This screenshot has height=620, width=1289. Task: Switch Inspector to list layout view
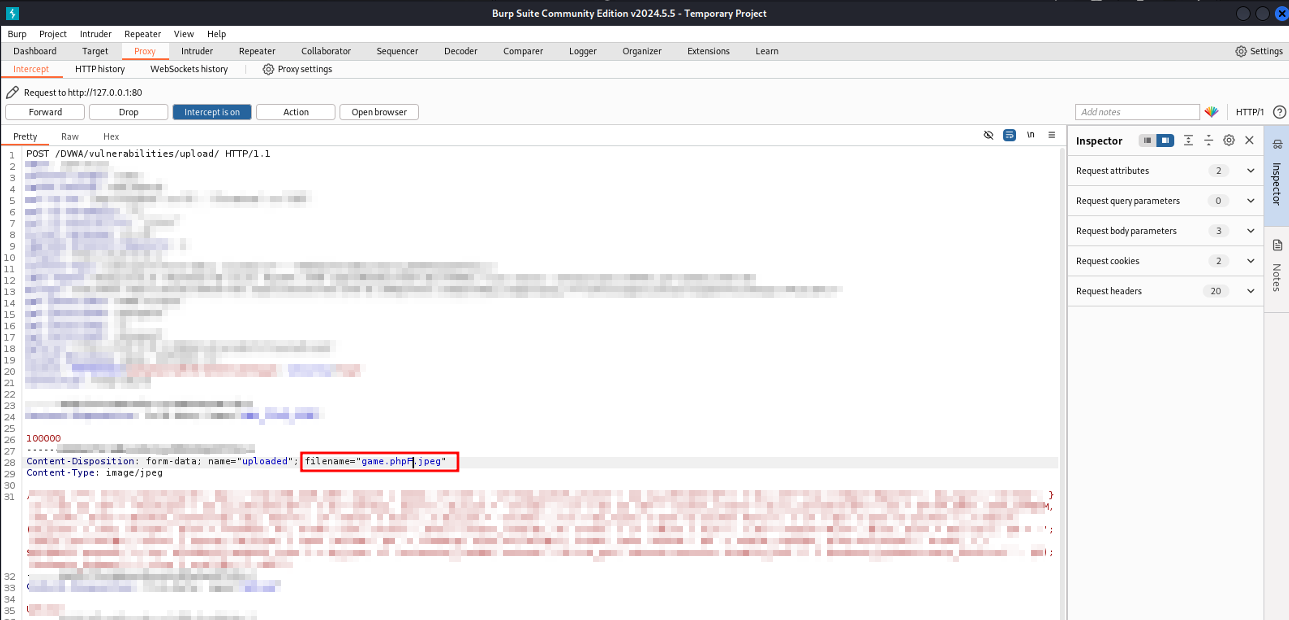click(1148, 141)
